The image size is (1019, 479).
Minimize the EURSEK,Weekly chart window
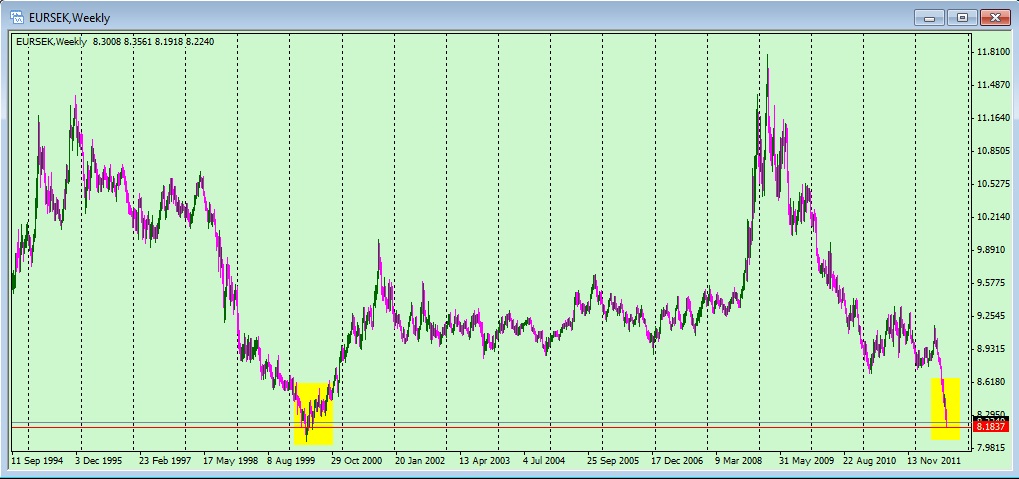point(929,18)
